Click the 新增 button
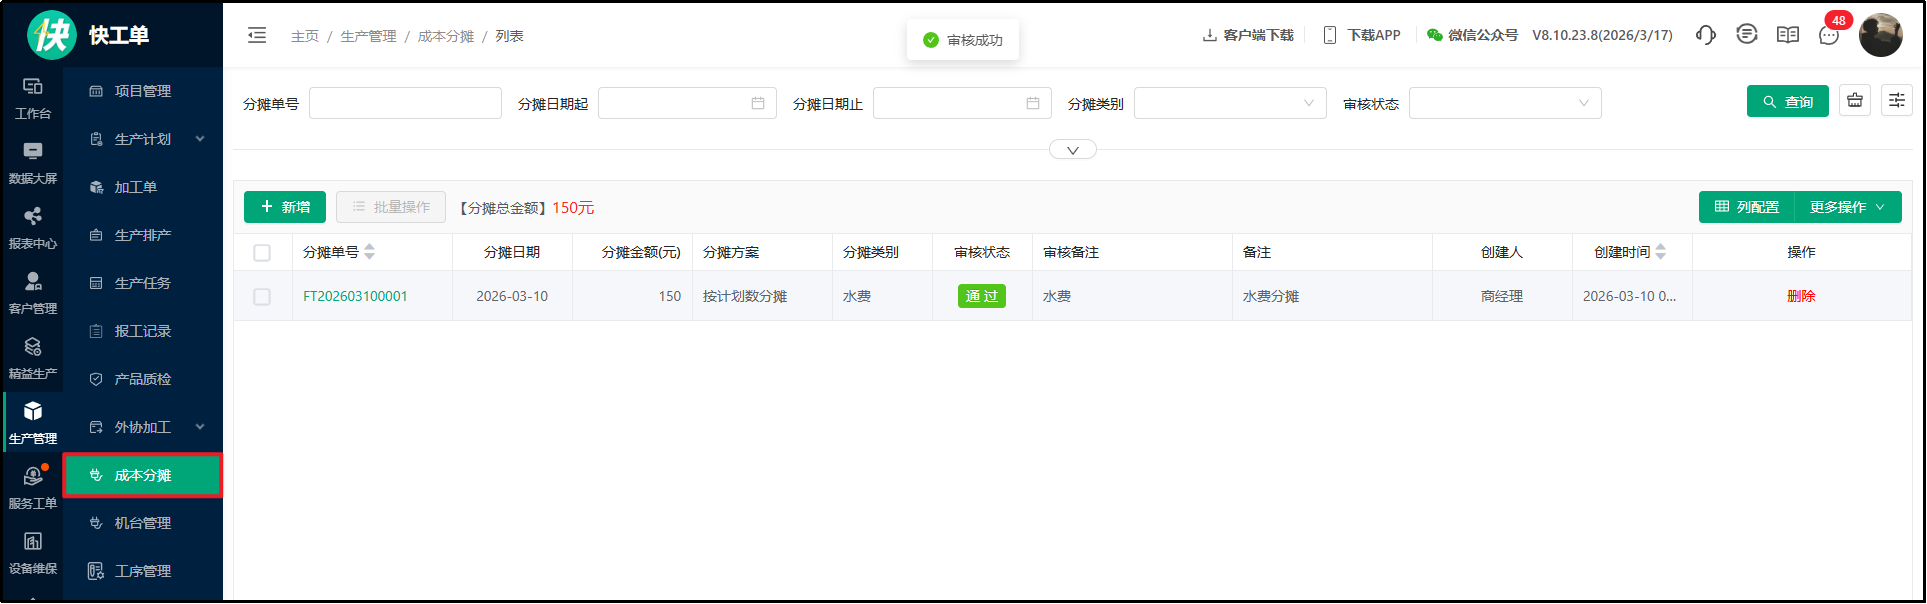Screen dimensions: 1927x604 pyautogui.click(x=285, y=207)
